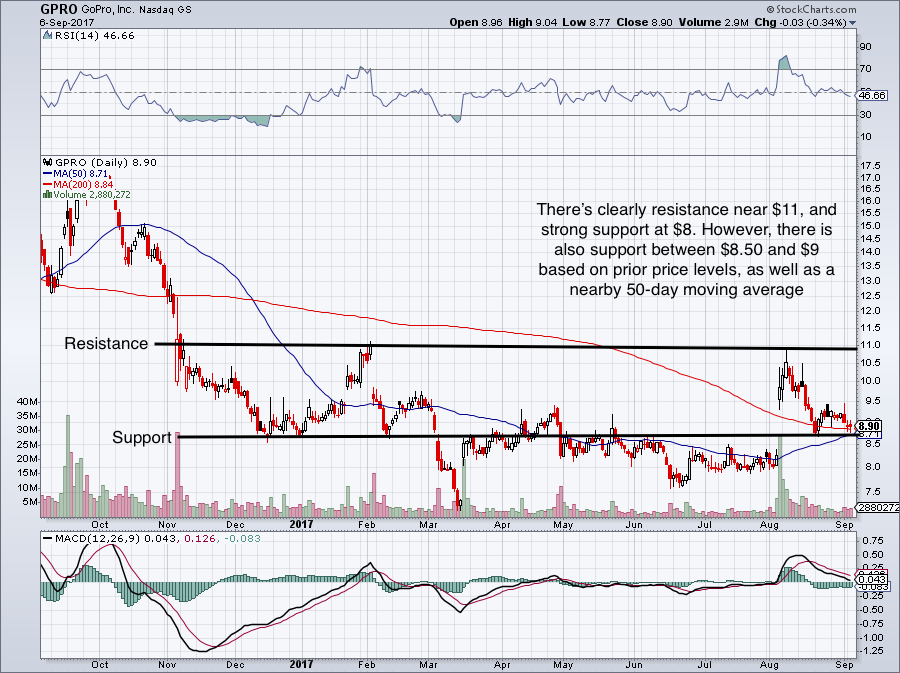Click '2017' on the price panel time axis
Image resolution: width=900 pixels, height=673 pixels.
pyautogui.click(x=301, y=524)
